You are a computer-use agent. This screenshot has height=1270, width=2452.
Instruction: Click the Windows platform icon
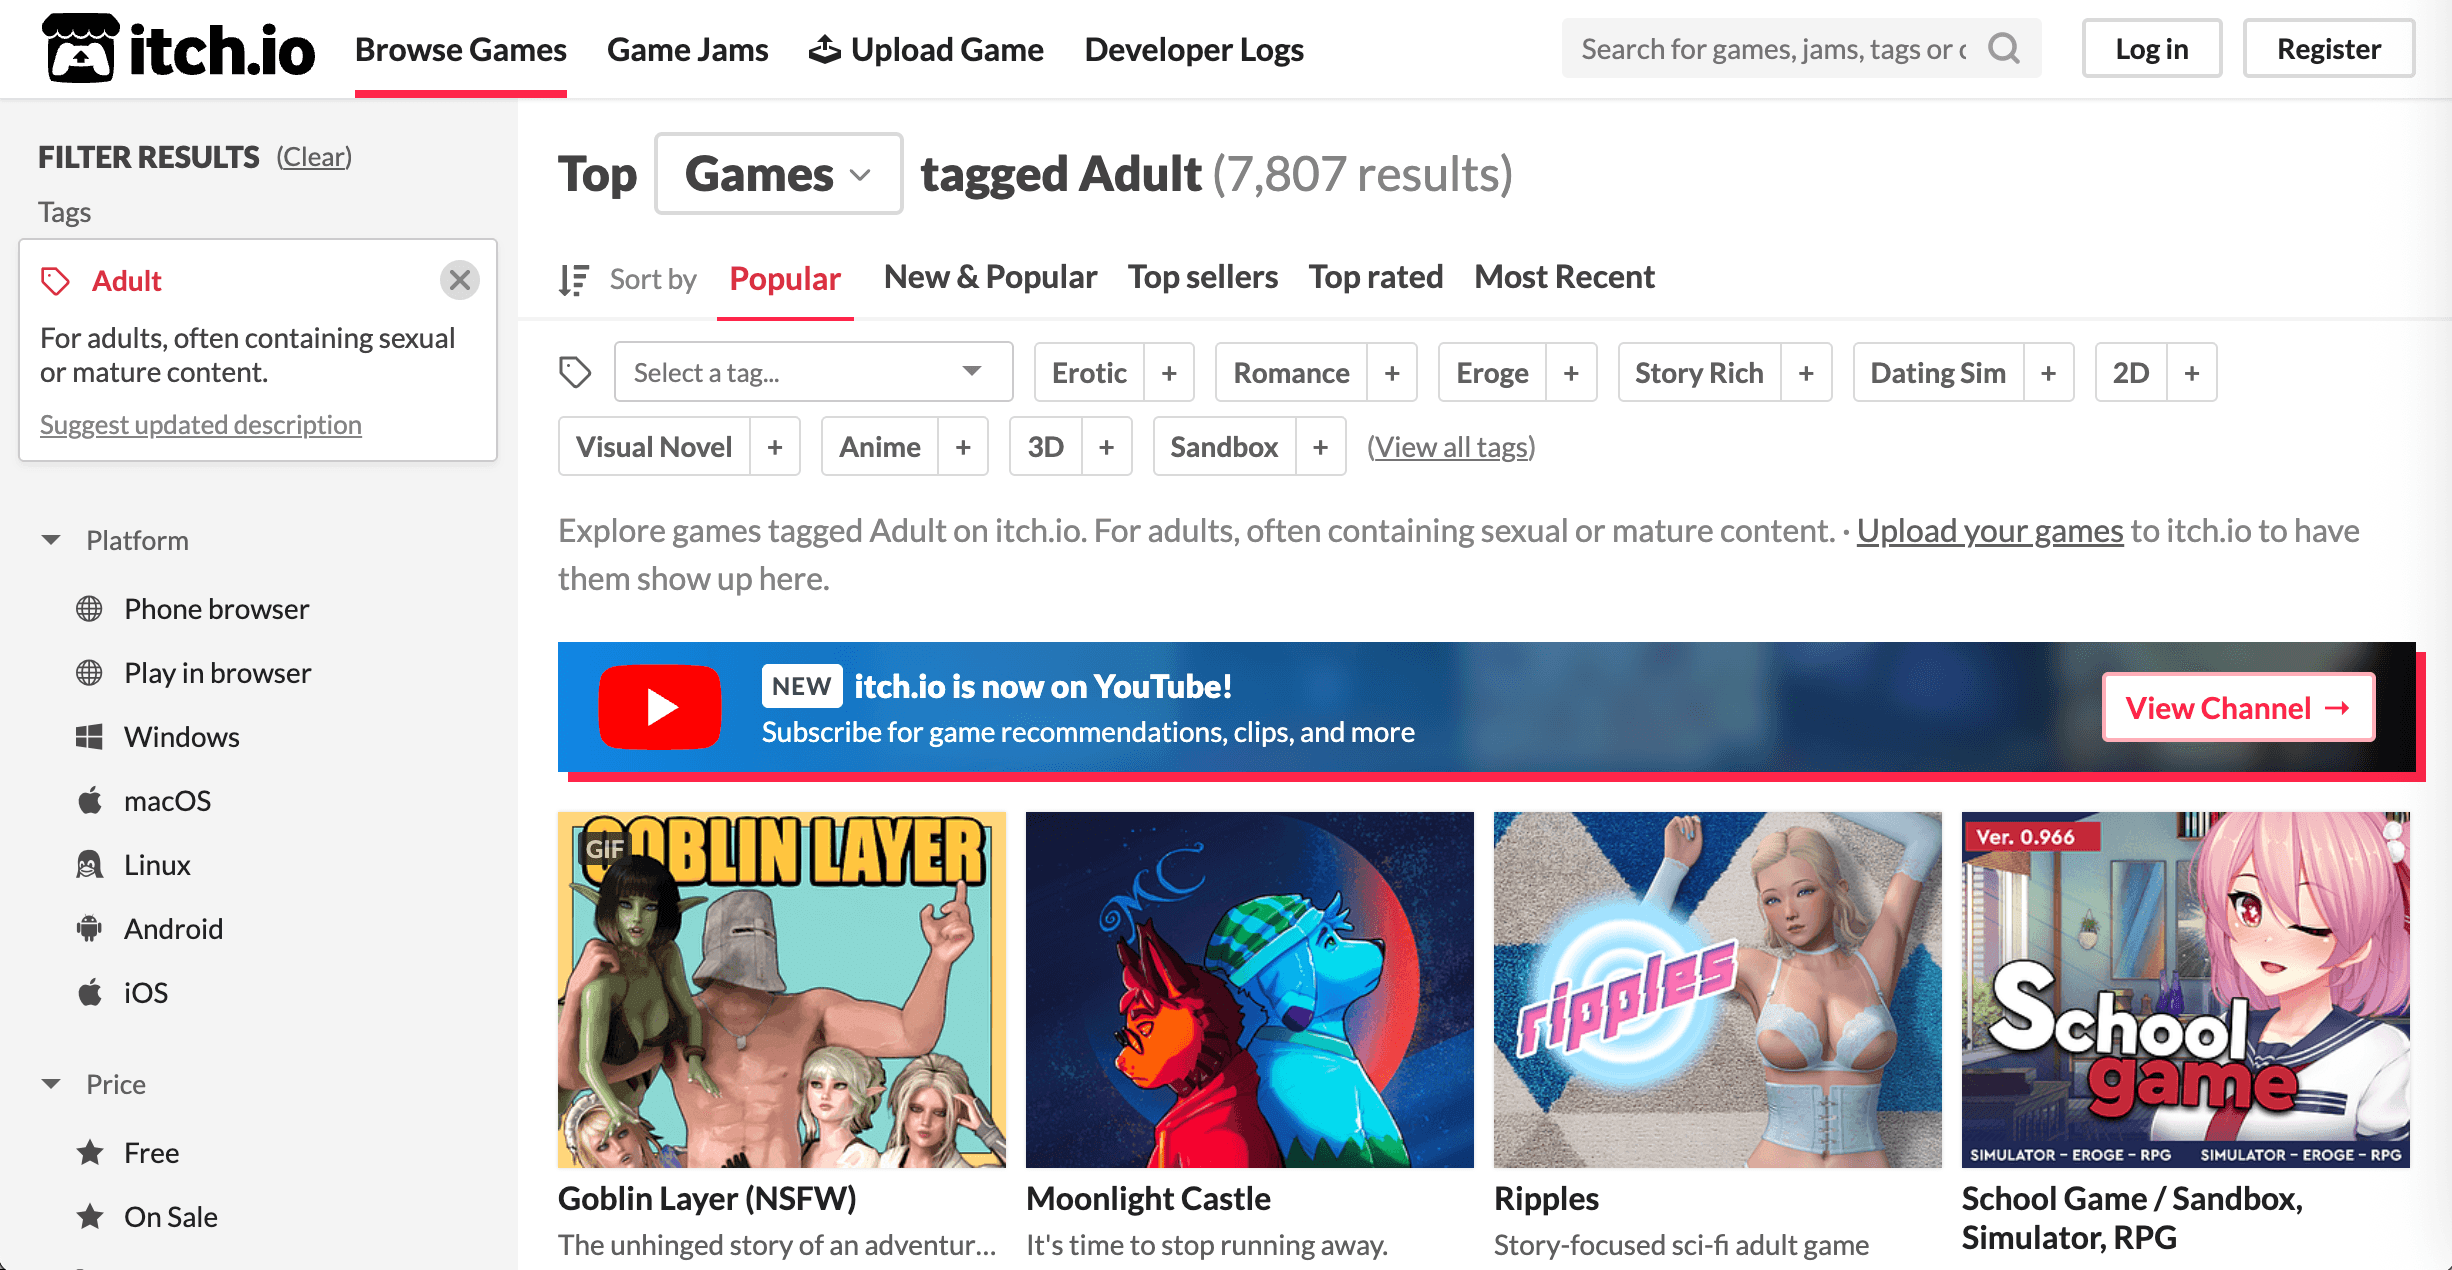coord(89,736)
